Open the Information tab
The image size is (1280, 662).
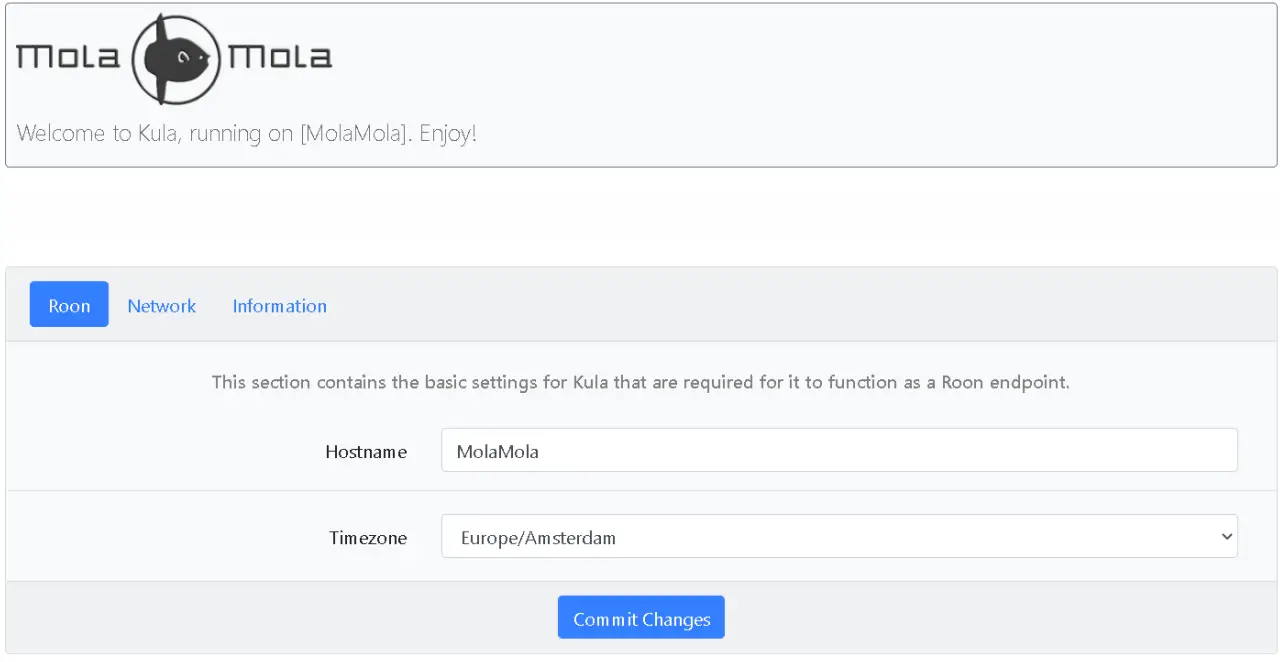click(279, 306)
